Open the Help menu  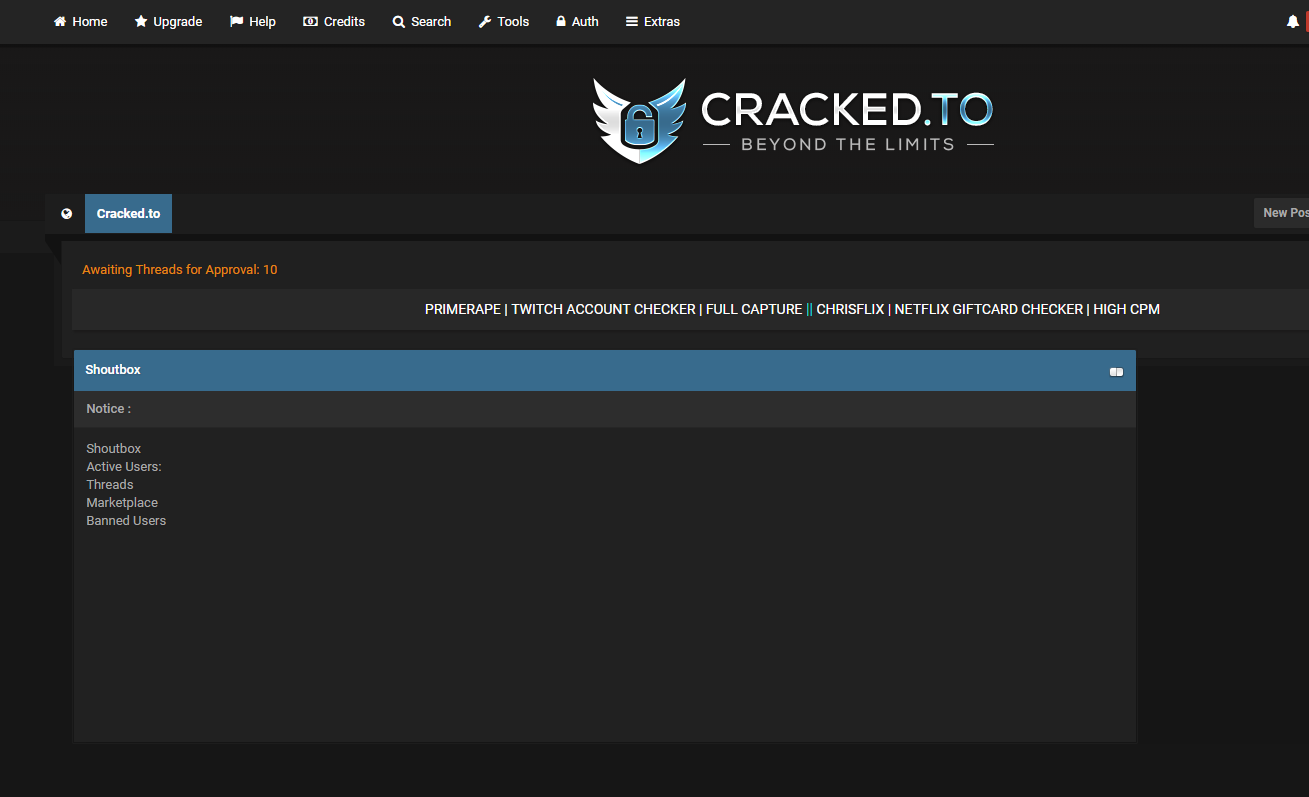253,21
